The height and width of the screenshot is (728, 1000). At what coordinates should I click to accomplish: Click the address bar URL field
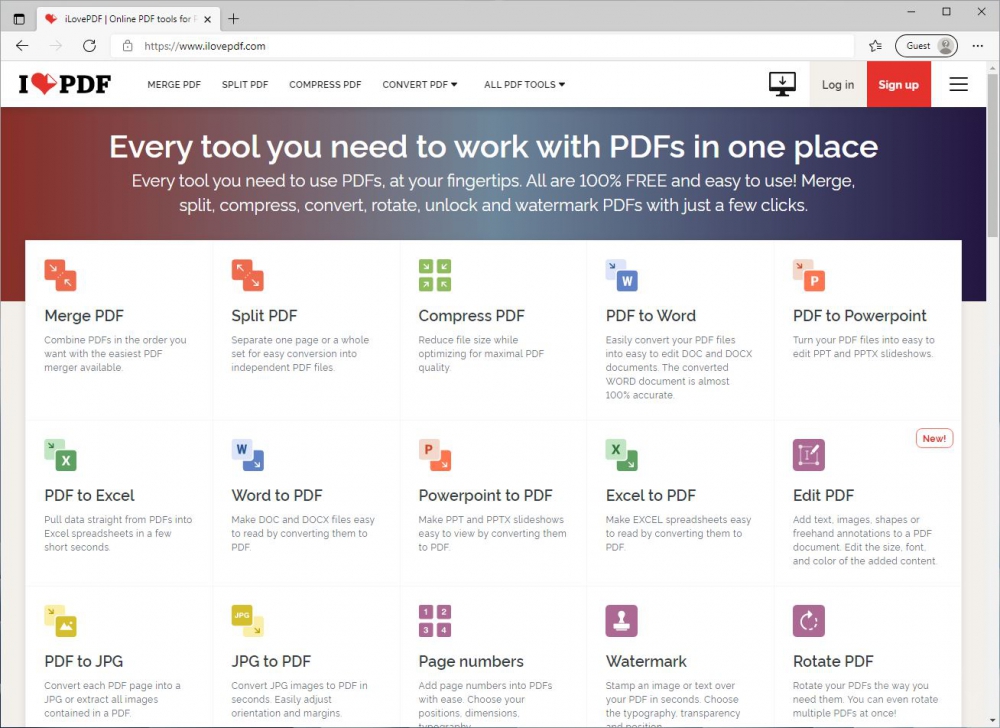pos(482,46)
